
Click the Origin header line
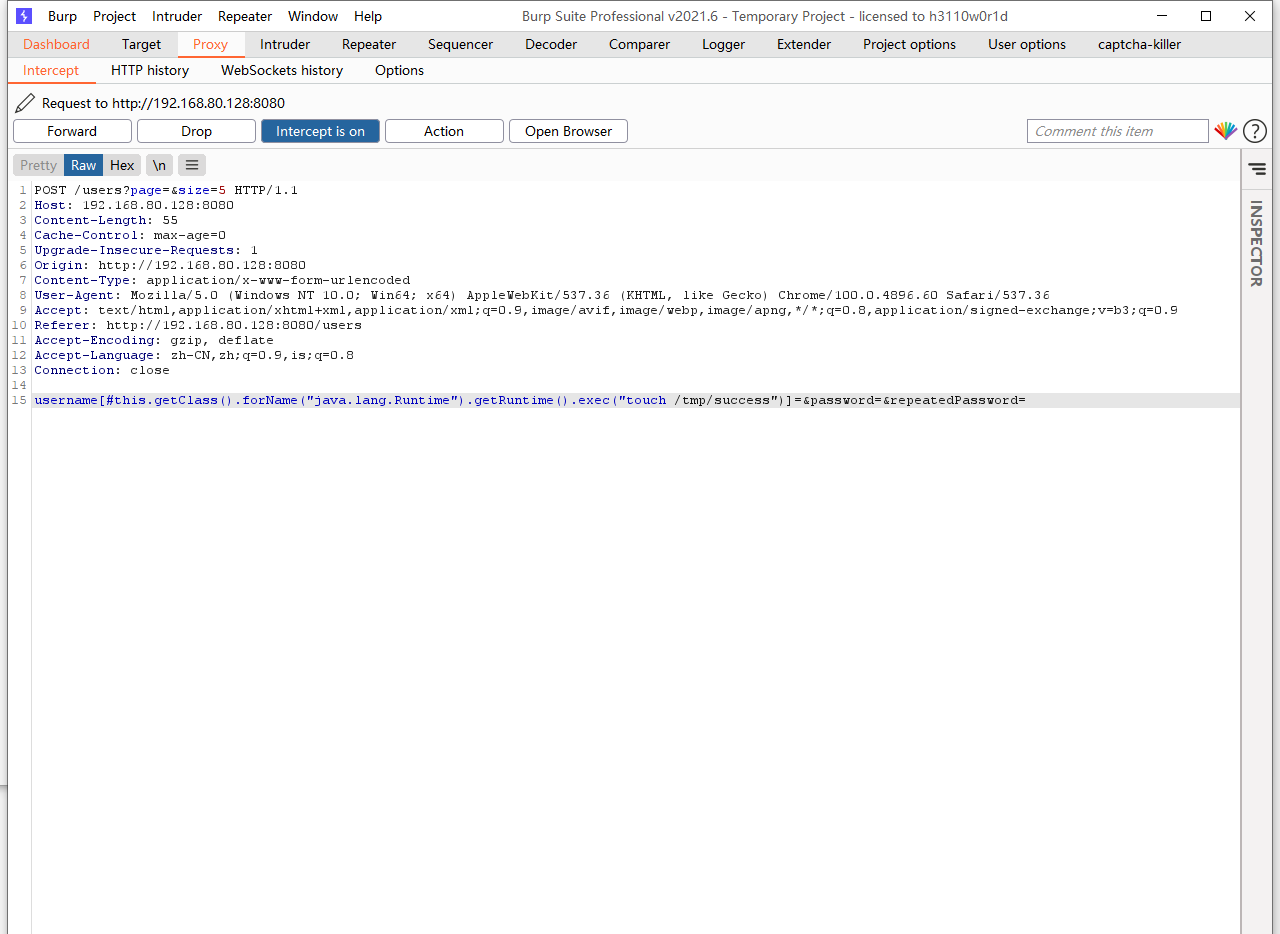(x=170, y=265)
